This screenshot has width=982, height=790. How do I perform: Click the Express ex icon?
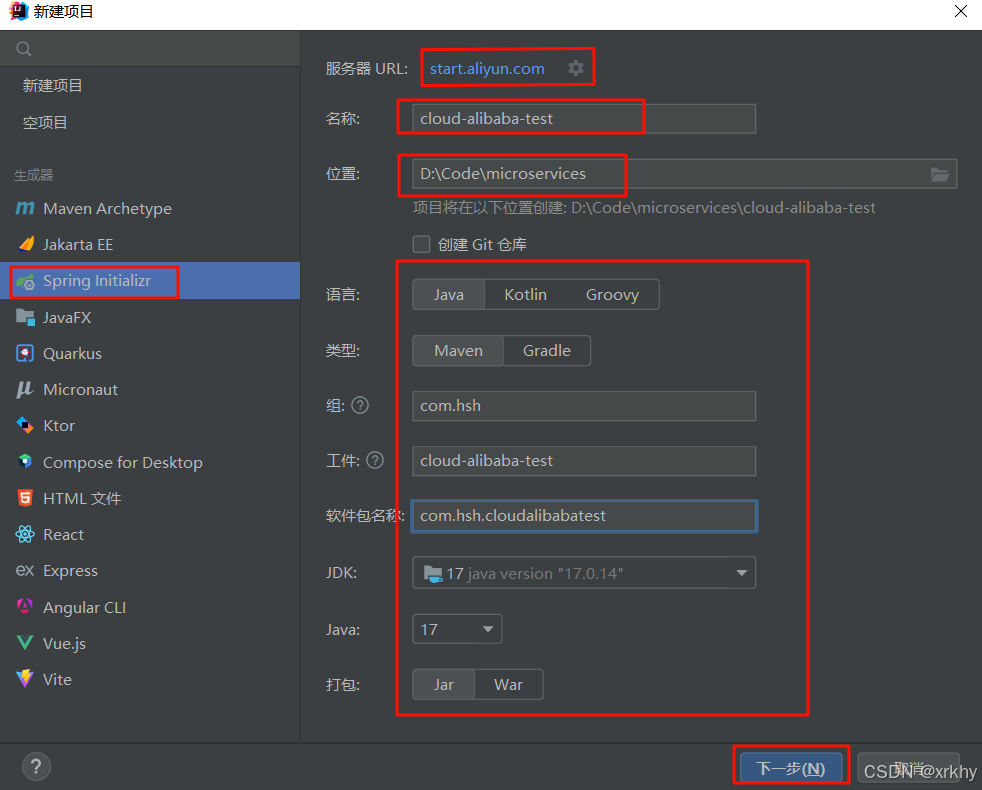[x=25, y=570]
